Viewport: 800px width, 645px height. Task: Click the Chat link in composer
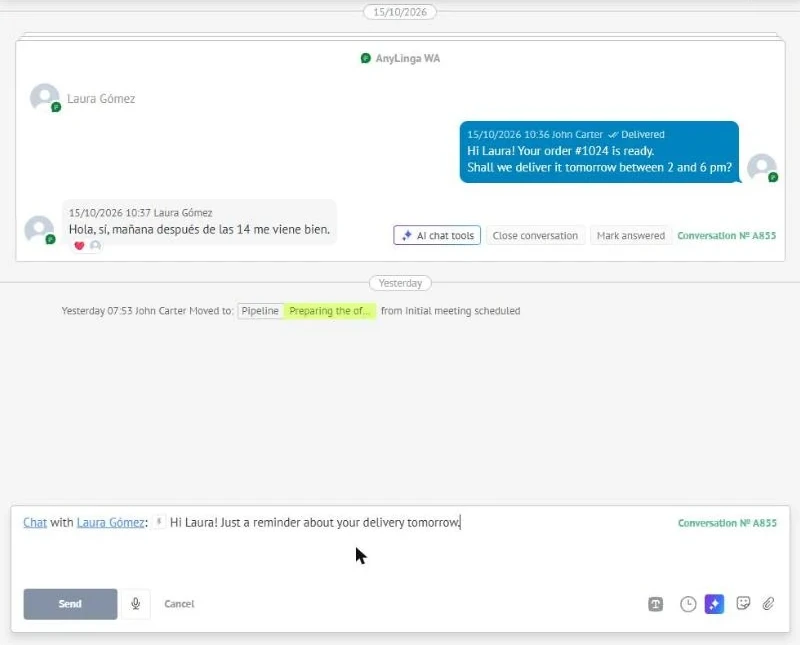35,523
